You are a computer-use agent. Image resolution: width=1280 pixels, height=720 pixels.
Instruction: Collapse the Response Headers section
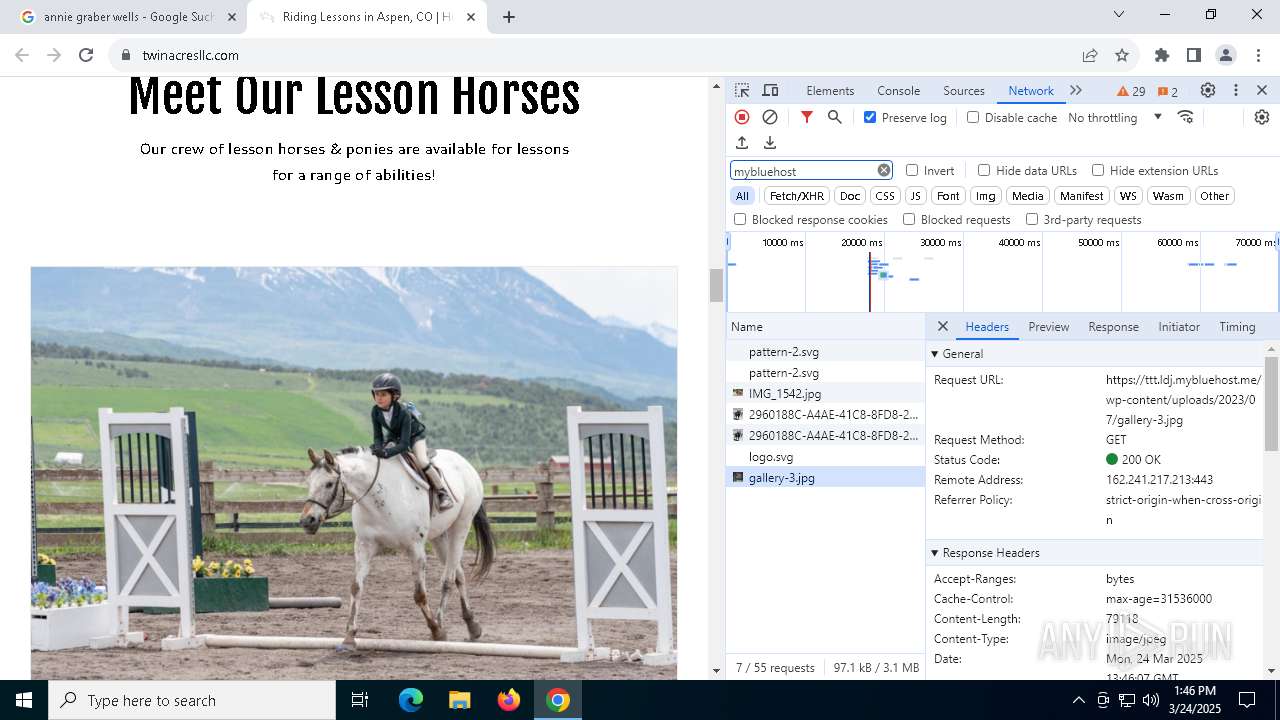coord(935,553)
